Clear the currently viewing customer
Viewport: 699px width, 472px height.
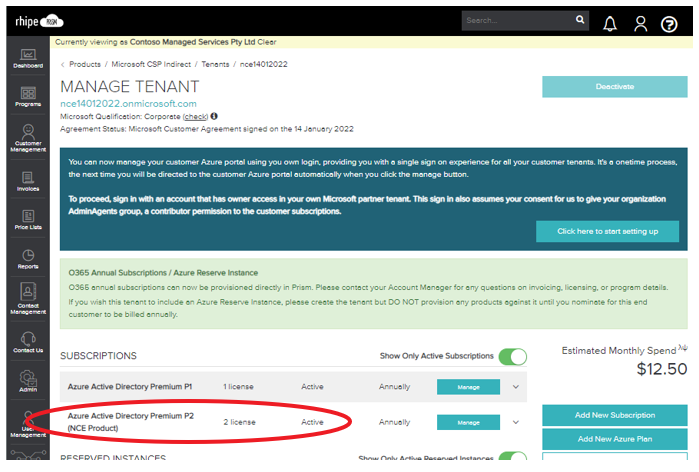click(267, 42)
